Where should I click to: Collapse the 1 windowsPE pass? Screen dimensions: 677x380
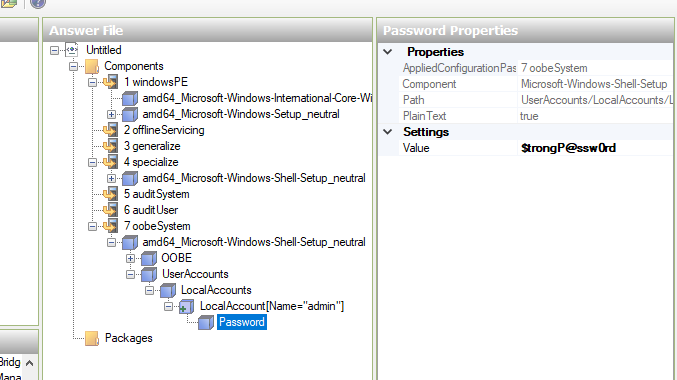[92, 82]
